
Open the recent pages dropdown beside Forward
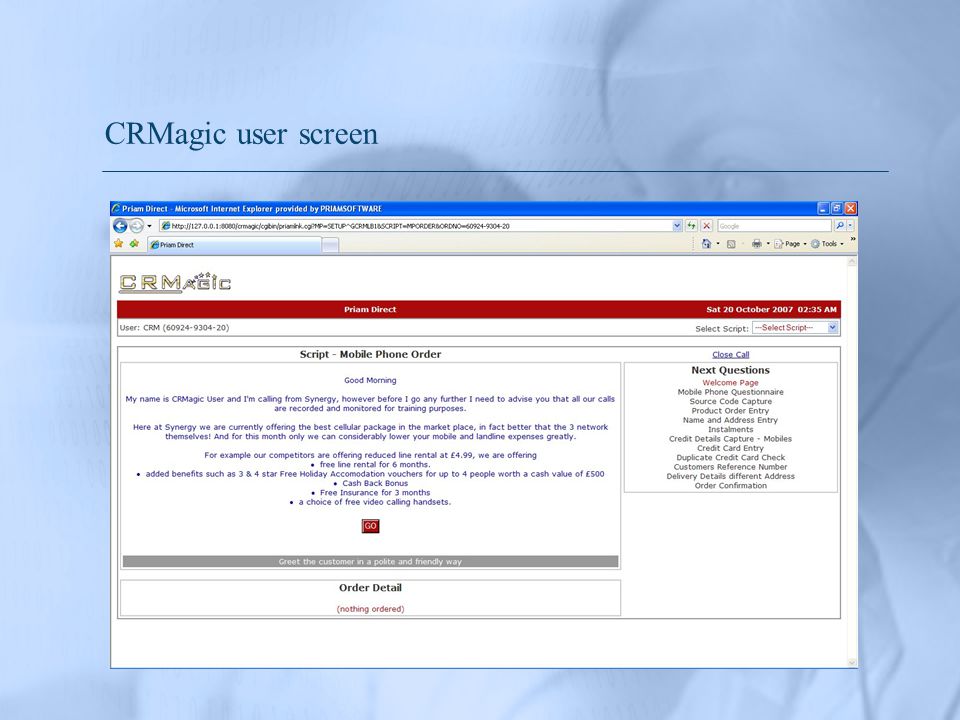(149, 226)
